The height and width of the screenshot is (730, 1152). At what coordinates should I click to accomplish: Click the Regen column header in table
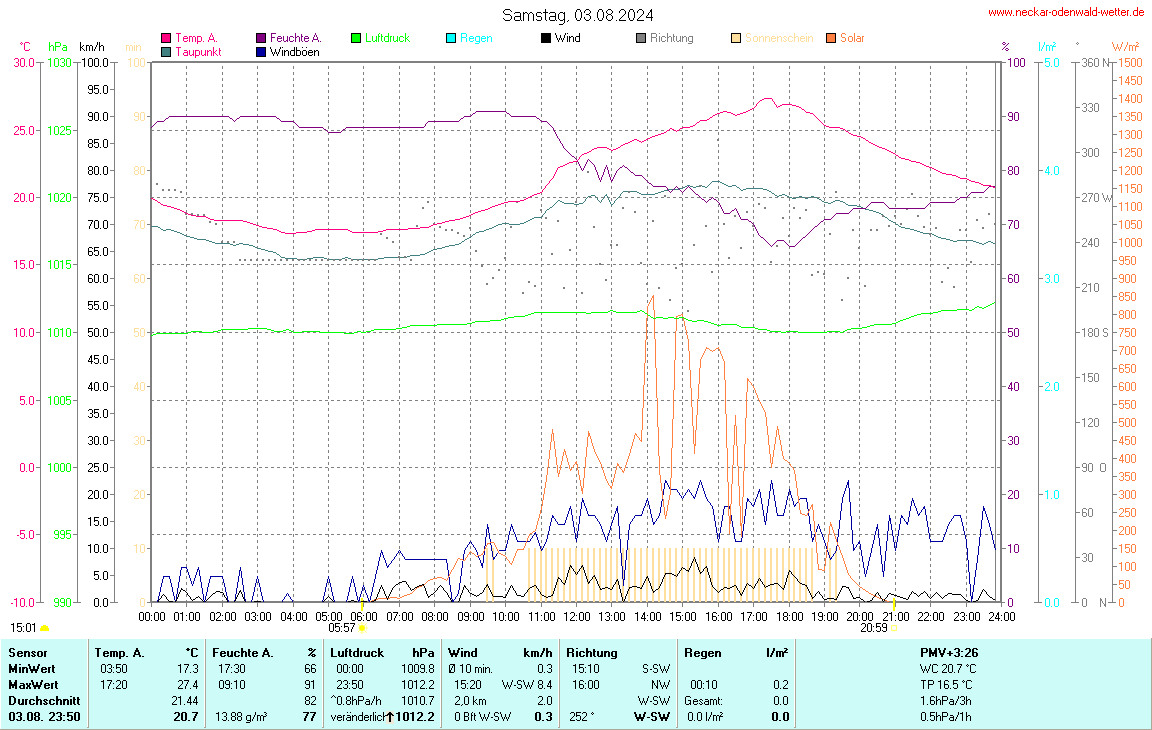click(703, 652)
